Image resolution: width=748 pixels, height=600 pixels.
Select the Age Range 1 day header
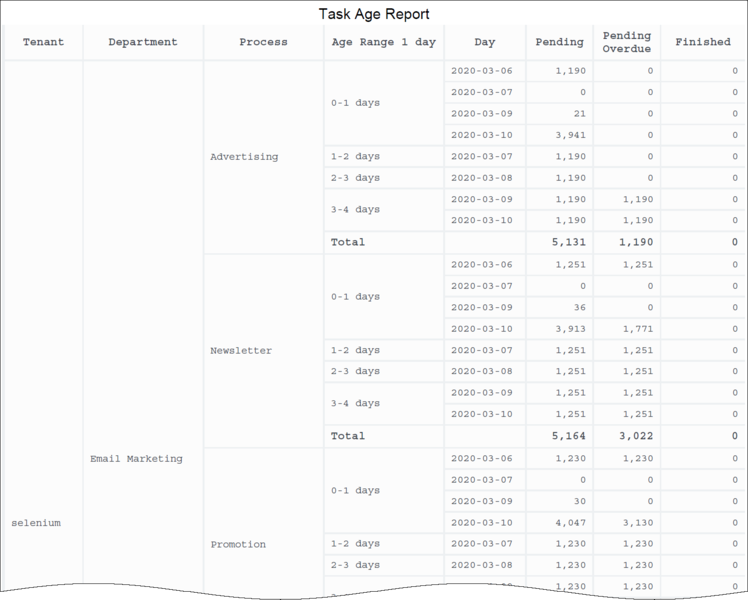tap(384, 42)
